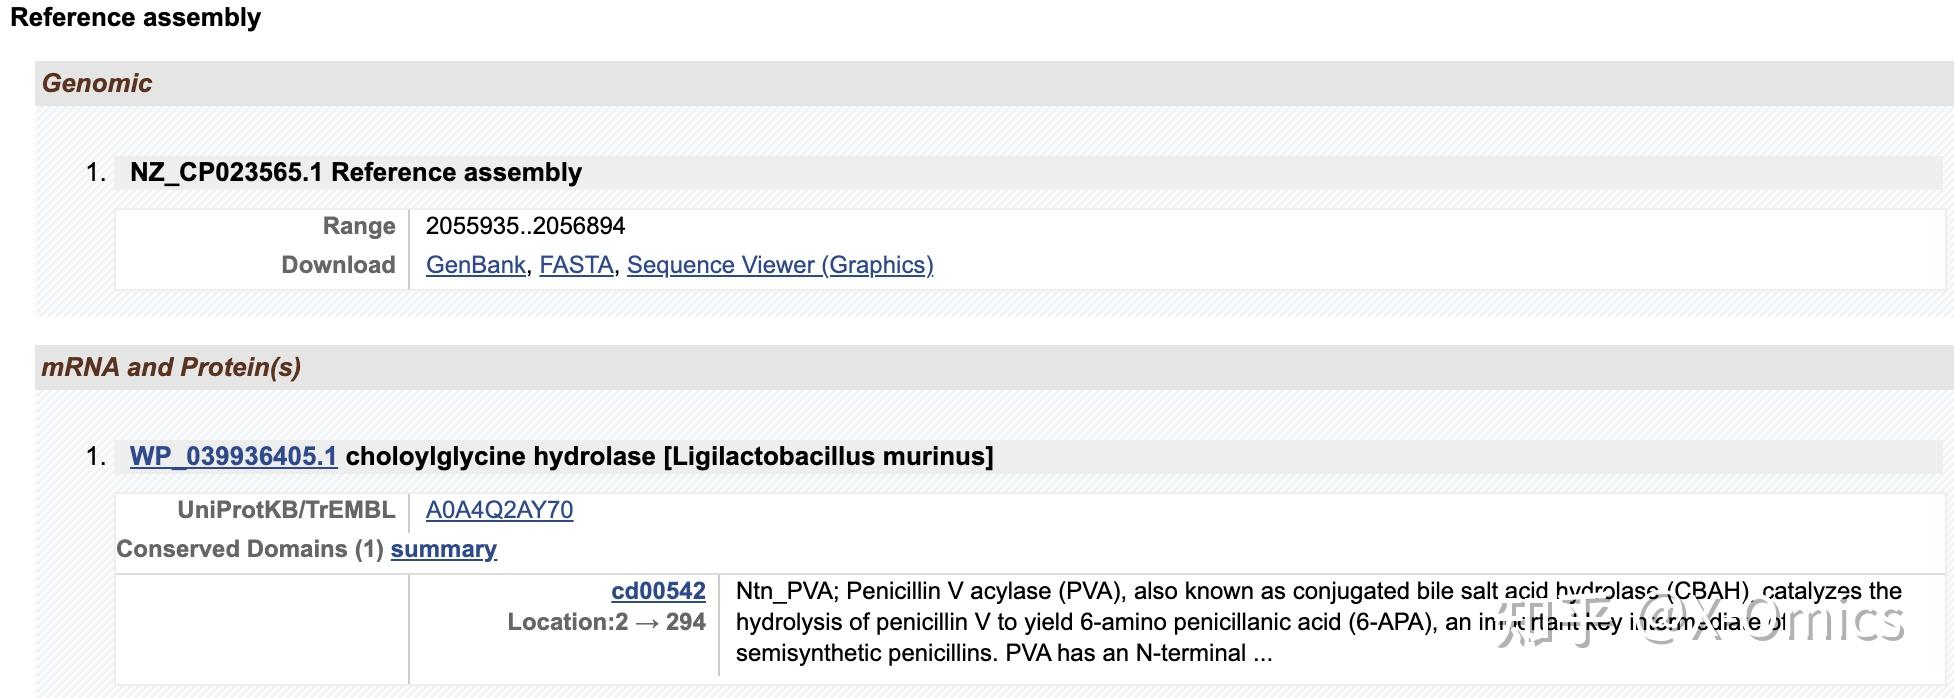Click the range value 2055935..2056894
This screenshot has height=698, width=1954.
pos(525,226)
